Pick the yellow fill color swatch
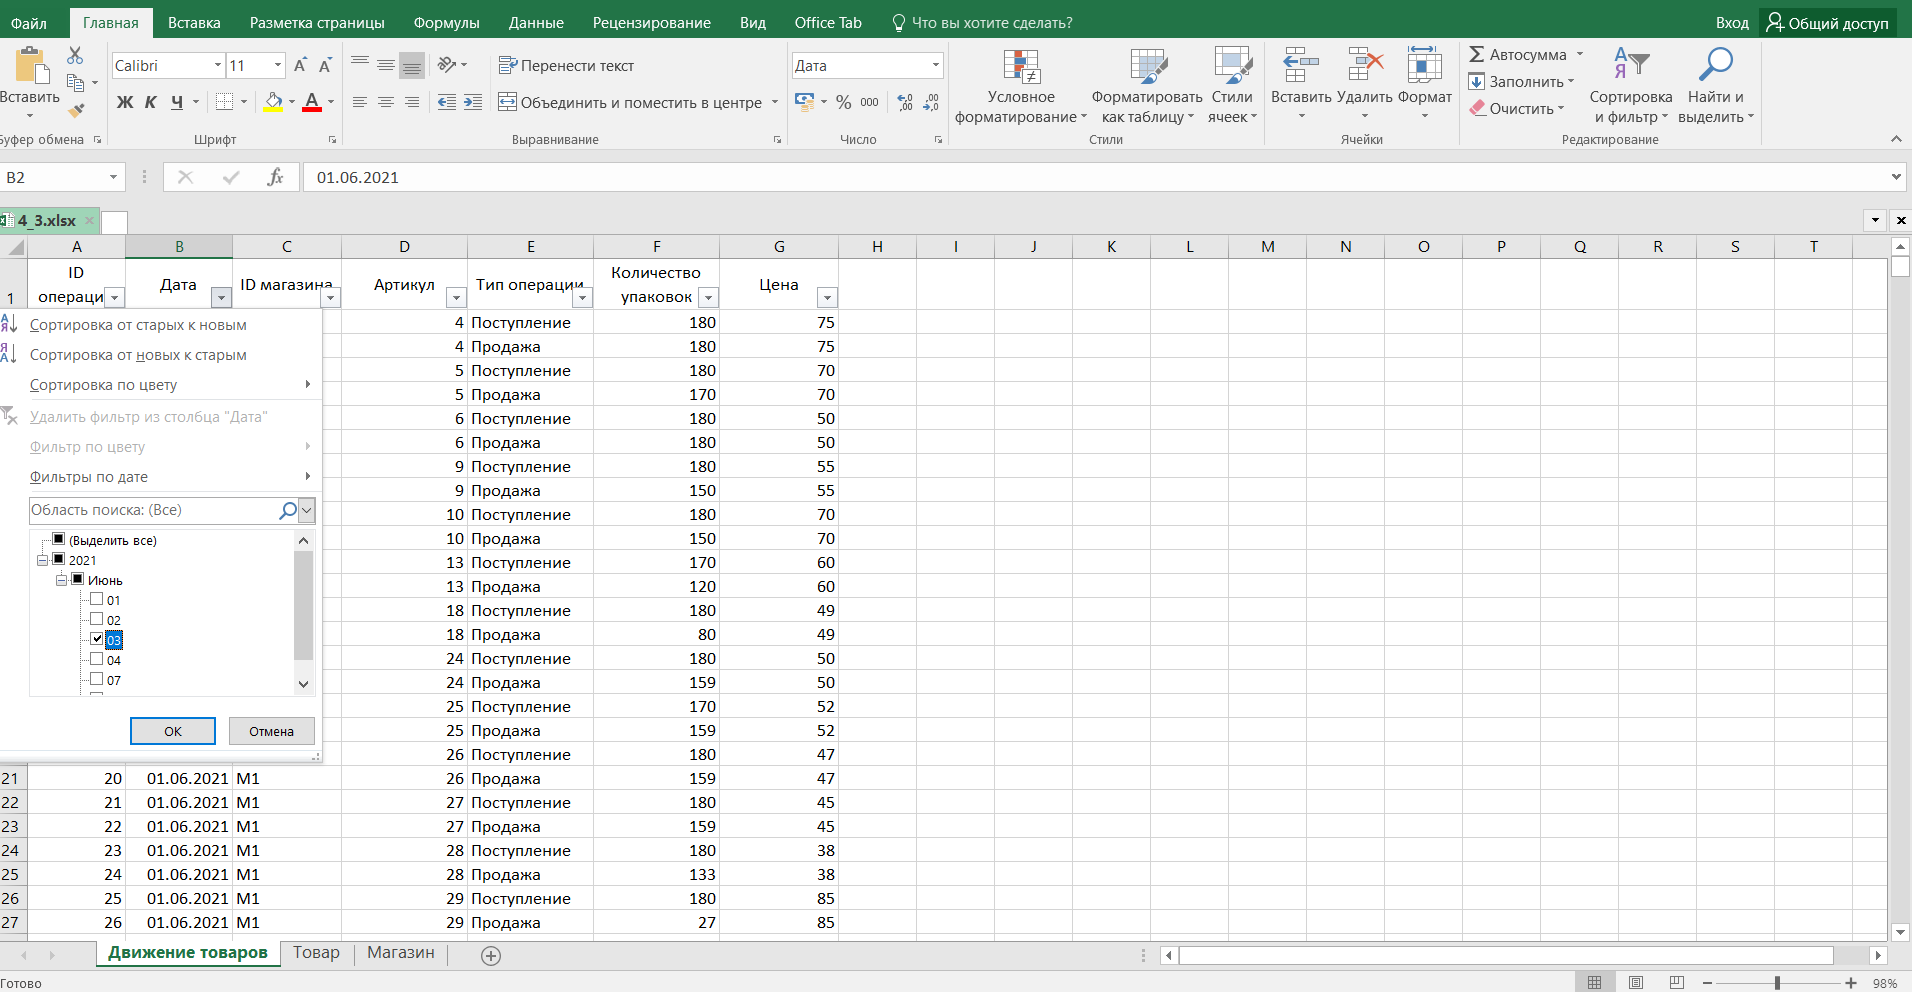The image size is (1912, 992). point(274,102)
